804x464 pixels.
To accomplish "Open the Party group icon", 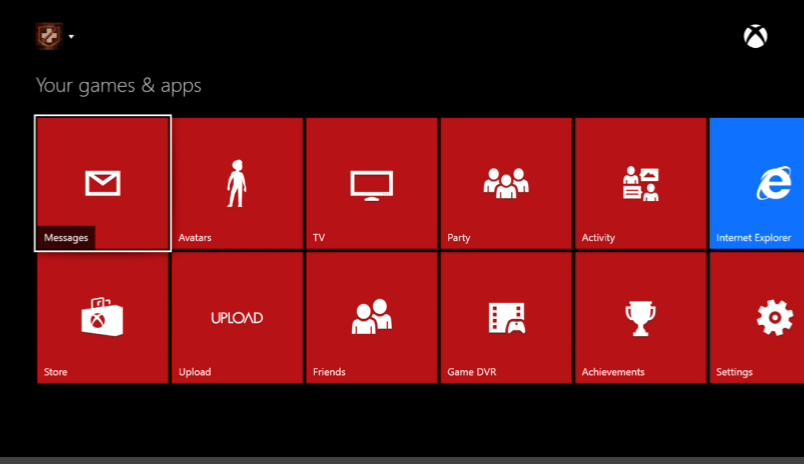I will [x=505, y=183].
